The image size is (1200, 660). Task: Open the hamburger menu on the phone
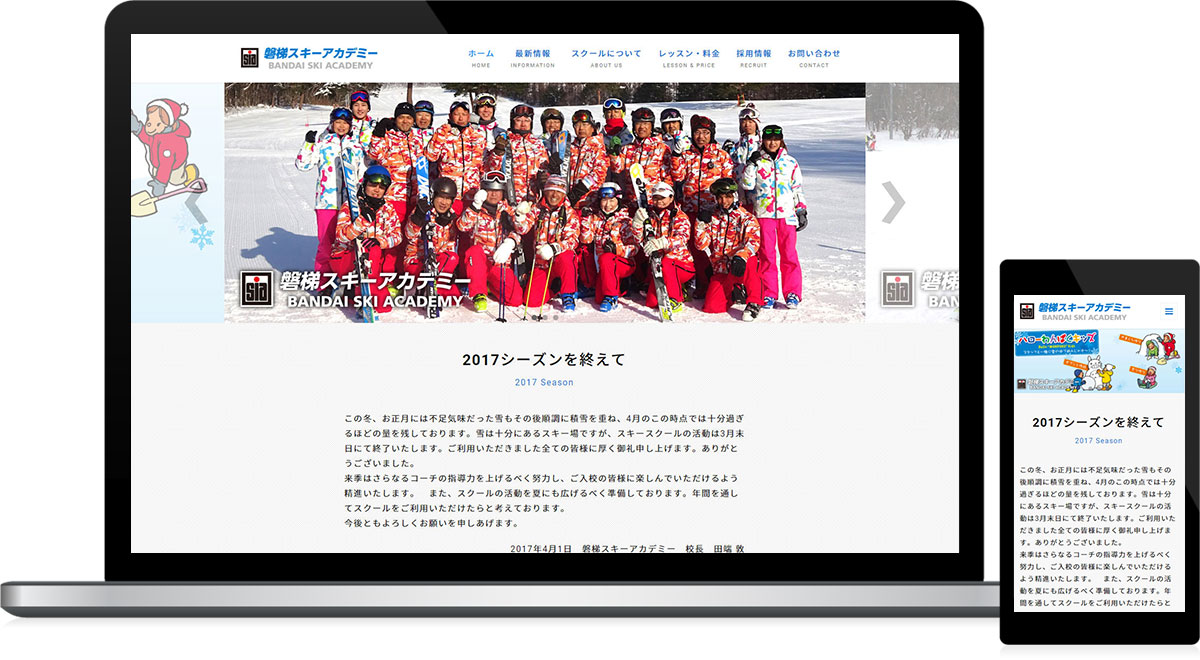tap(1169, 311)
